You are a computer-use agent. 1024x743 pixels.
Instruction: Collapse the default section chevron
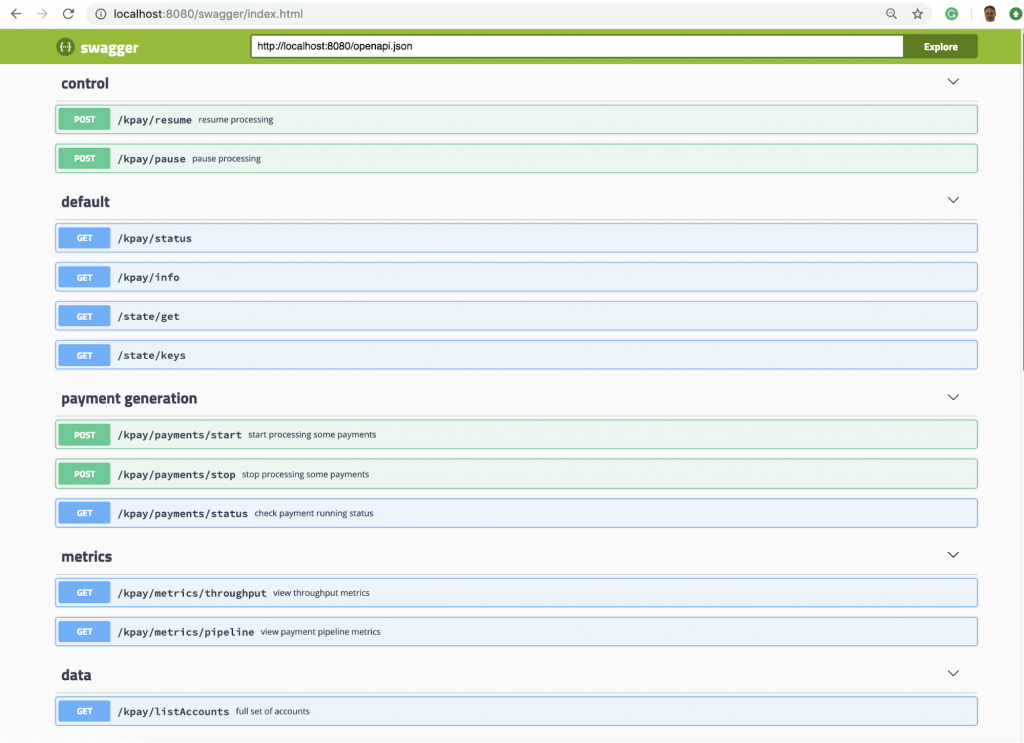click(x=953, y=200)
